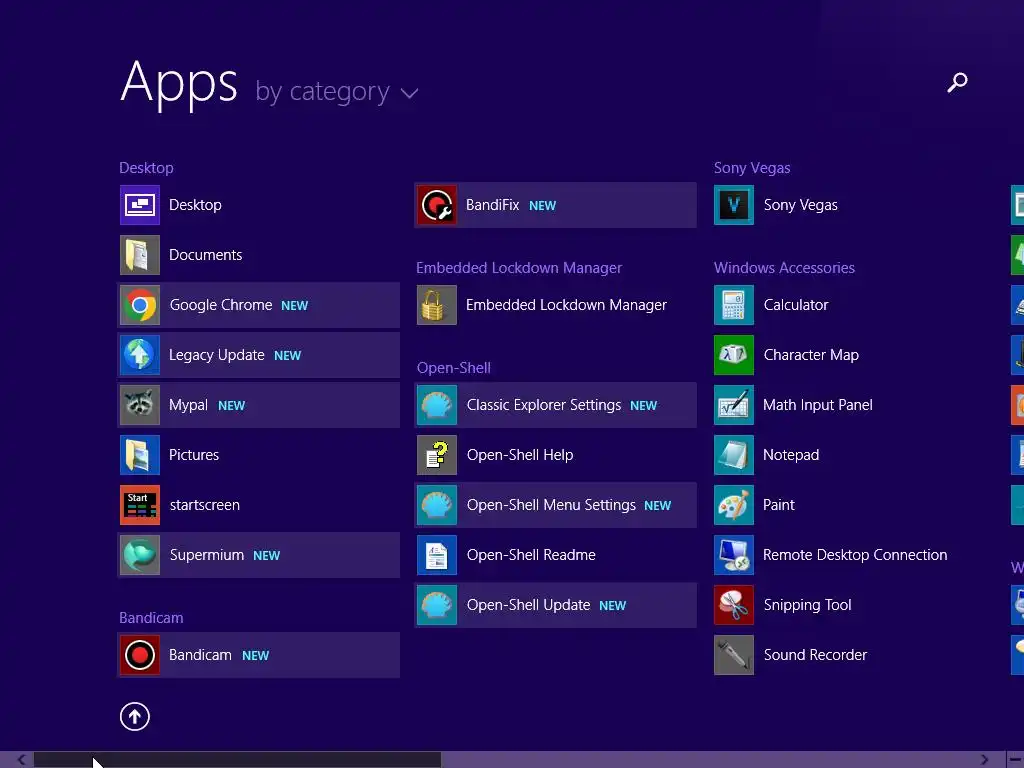Screen dimensions: 1024x768
Task: Select the Desktop category header
Action: [x=146, y=168]
